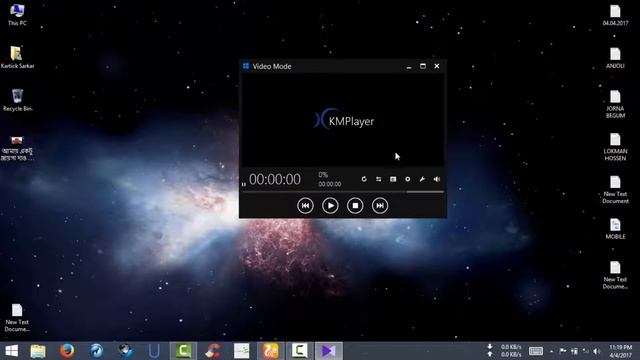Screen dimensions: 640x360
Task: Open the CCleaner icon in the taskbar
Action: (213, 351)
